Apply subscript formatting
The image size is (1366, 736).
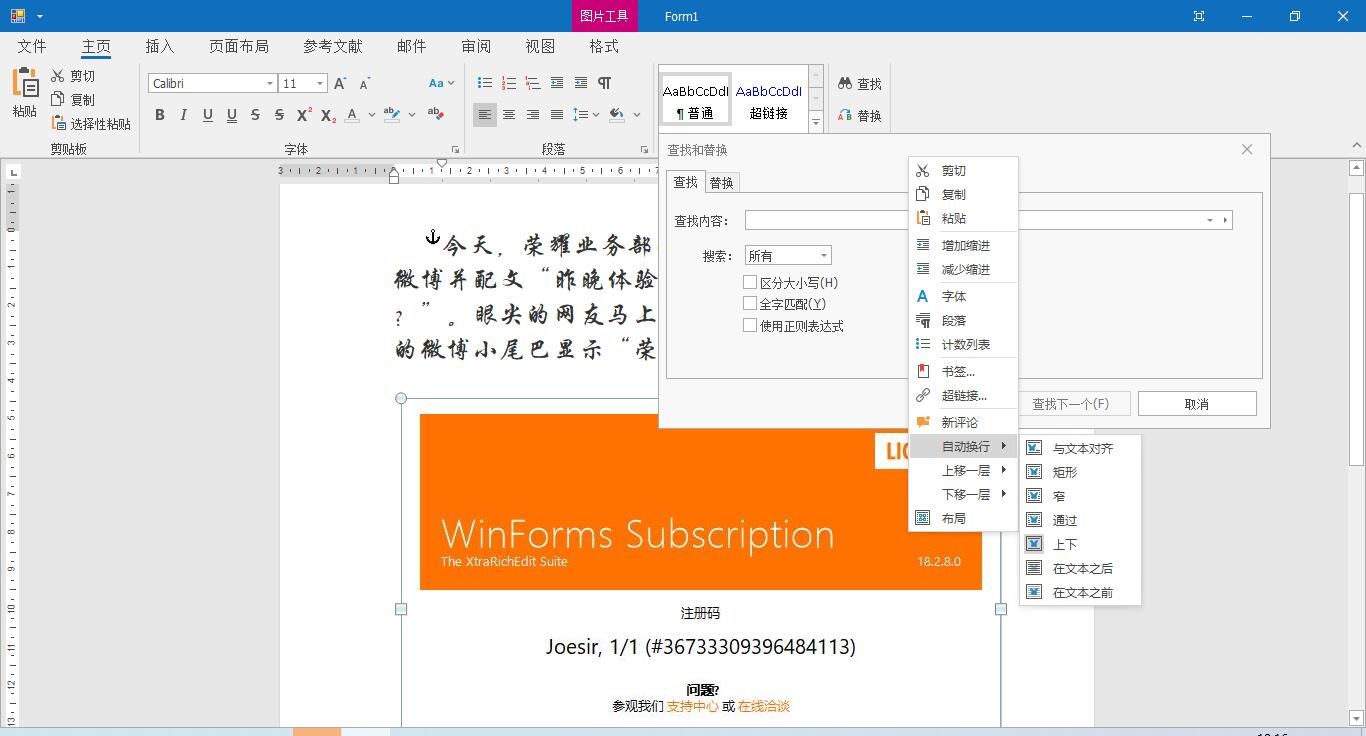(327, 115)
